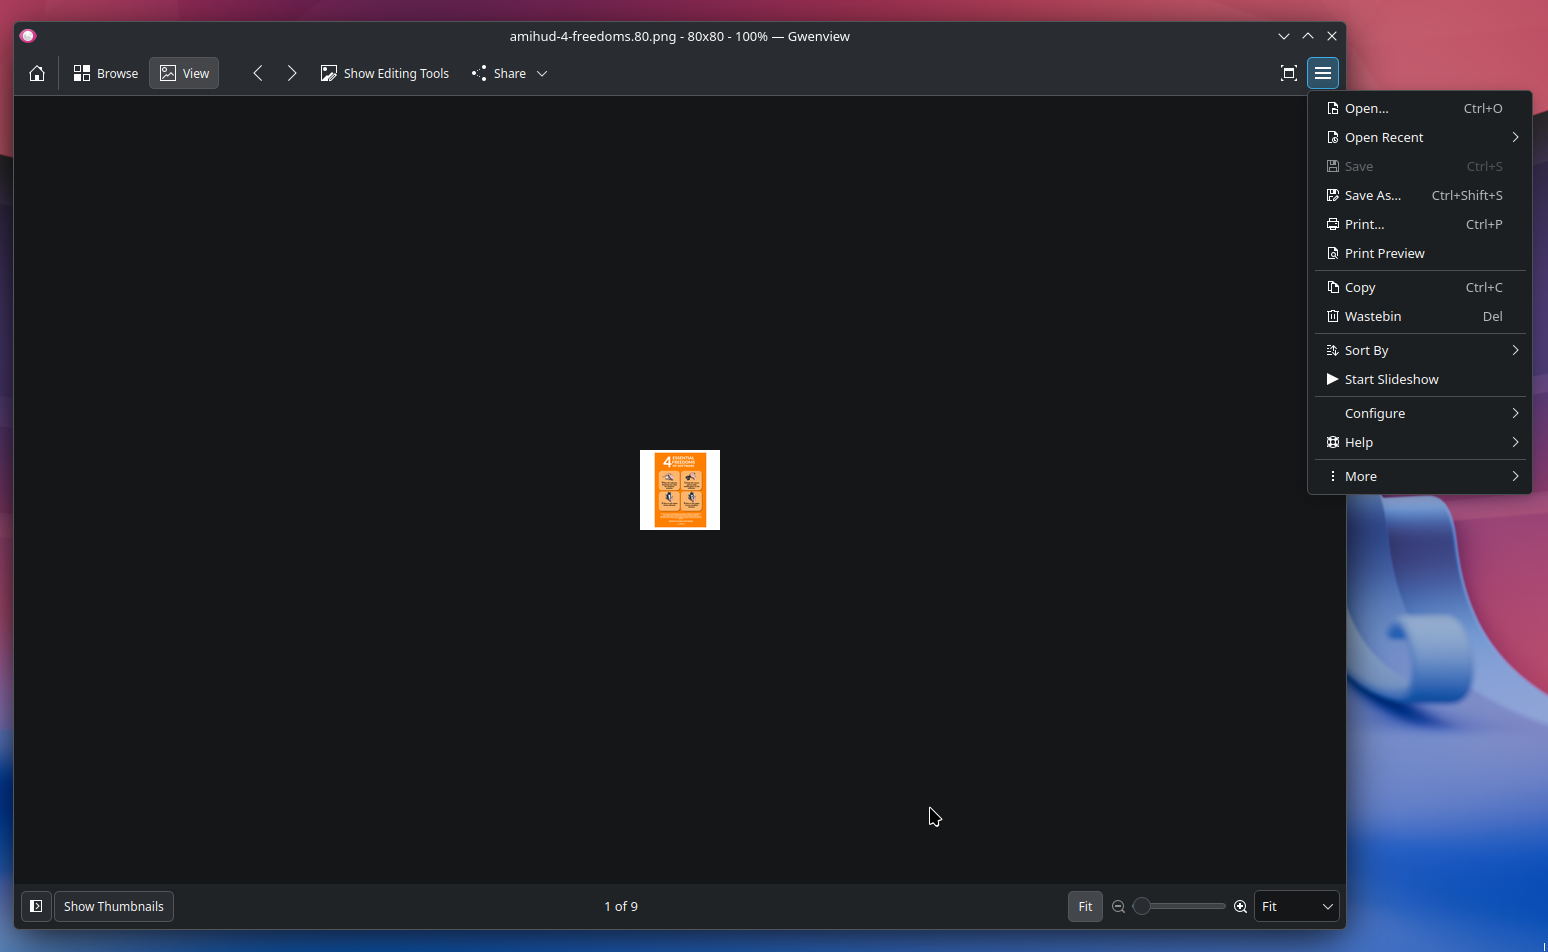Start Slideshow from the menu
Image resolution: width=1548 pixels, height=952 pixels.
[x=1420, y=379]
